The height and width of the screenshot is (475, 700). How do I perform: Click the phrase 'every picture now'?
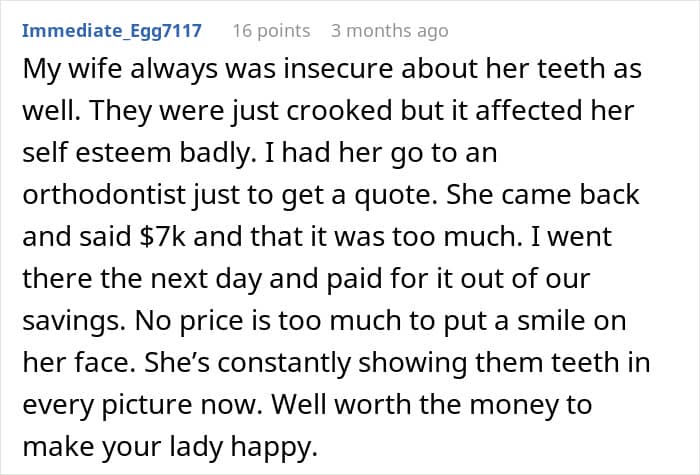(140, 405)
